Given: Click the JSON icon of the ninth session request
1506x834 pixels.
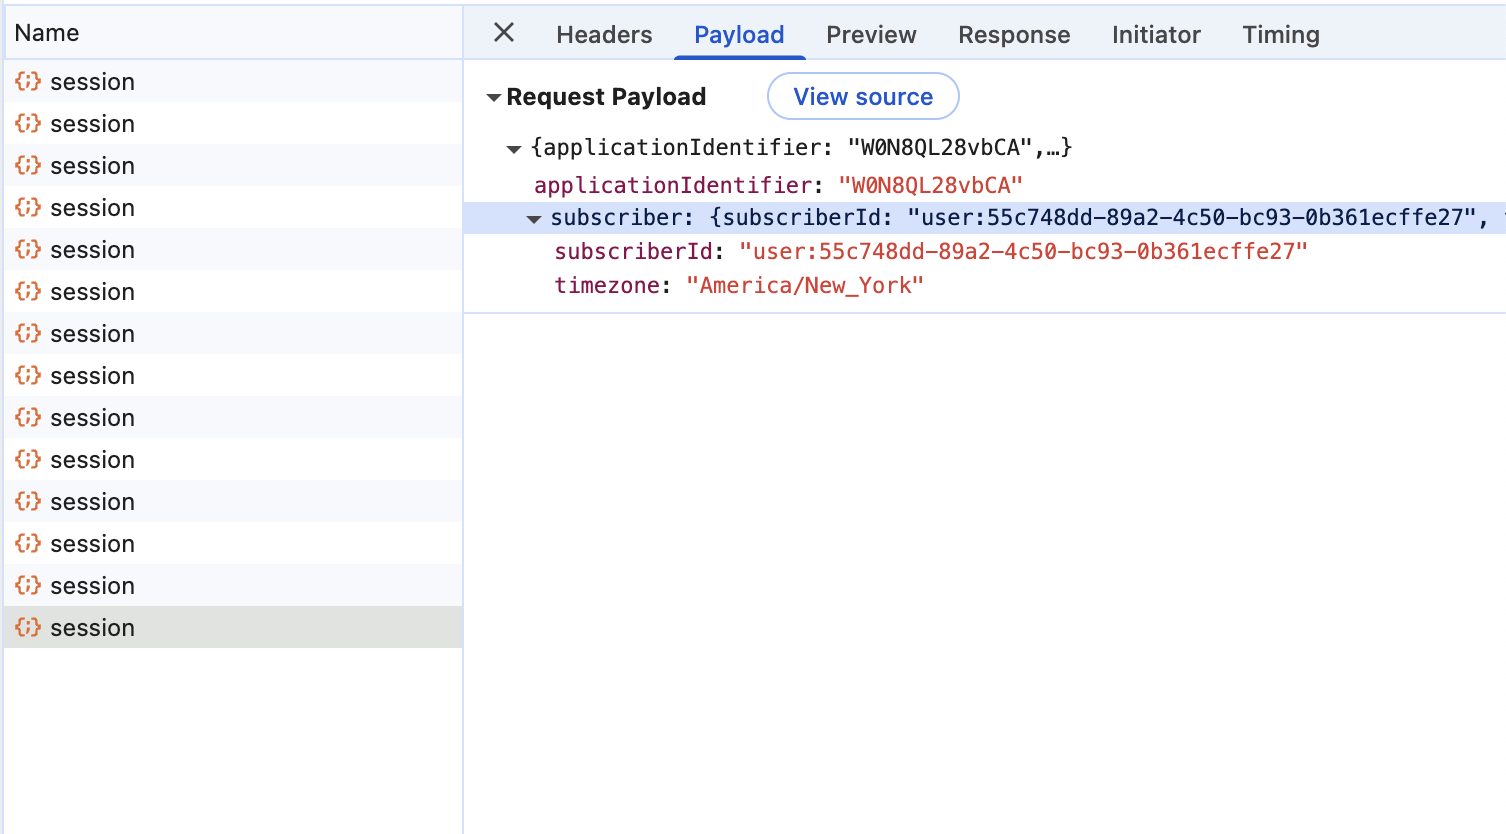Looking at the screenshot, I should [x=28, y=417].
